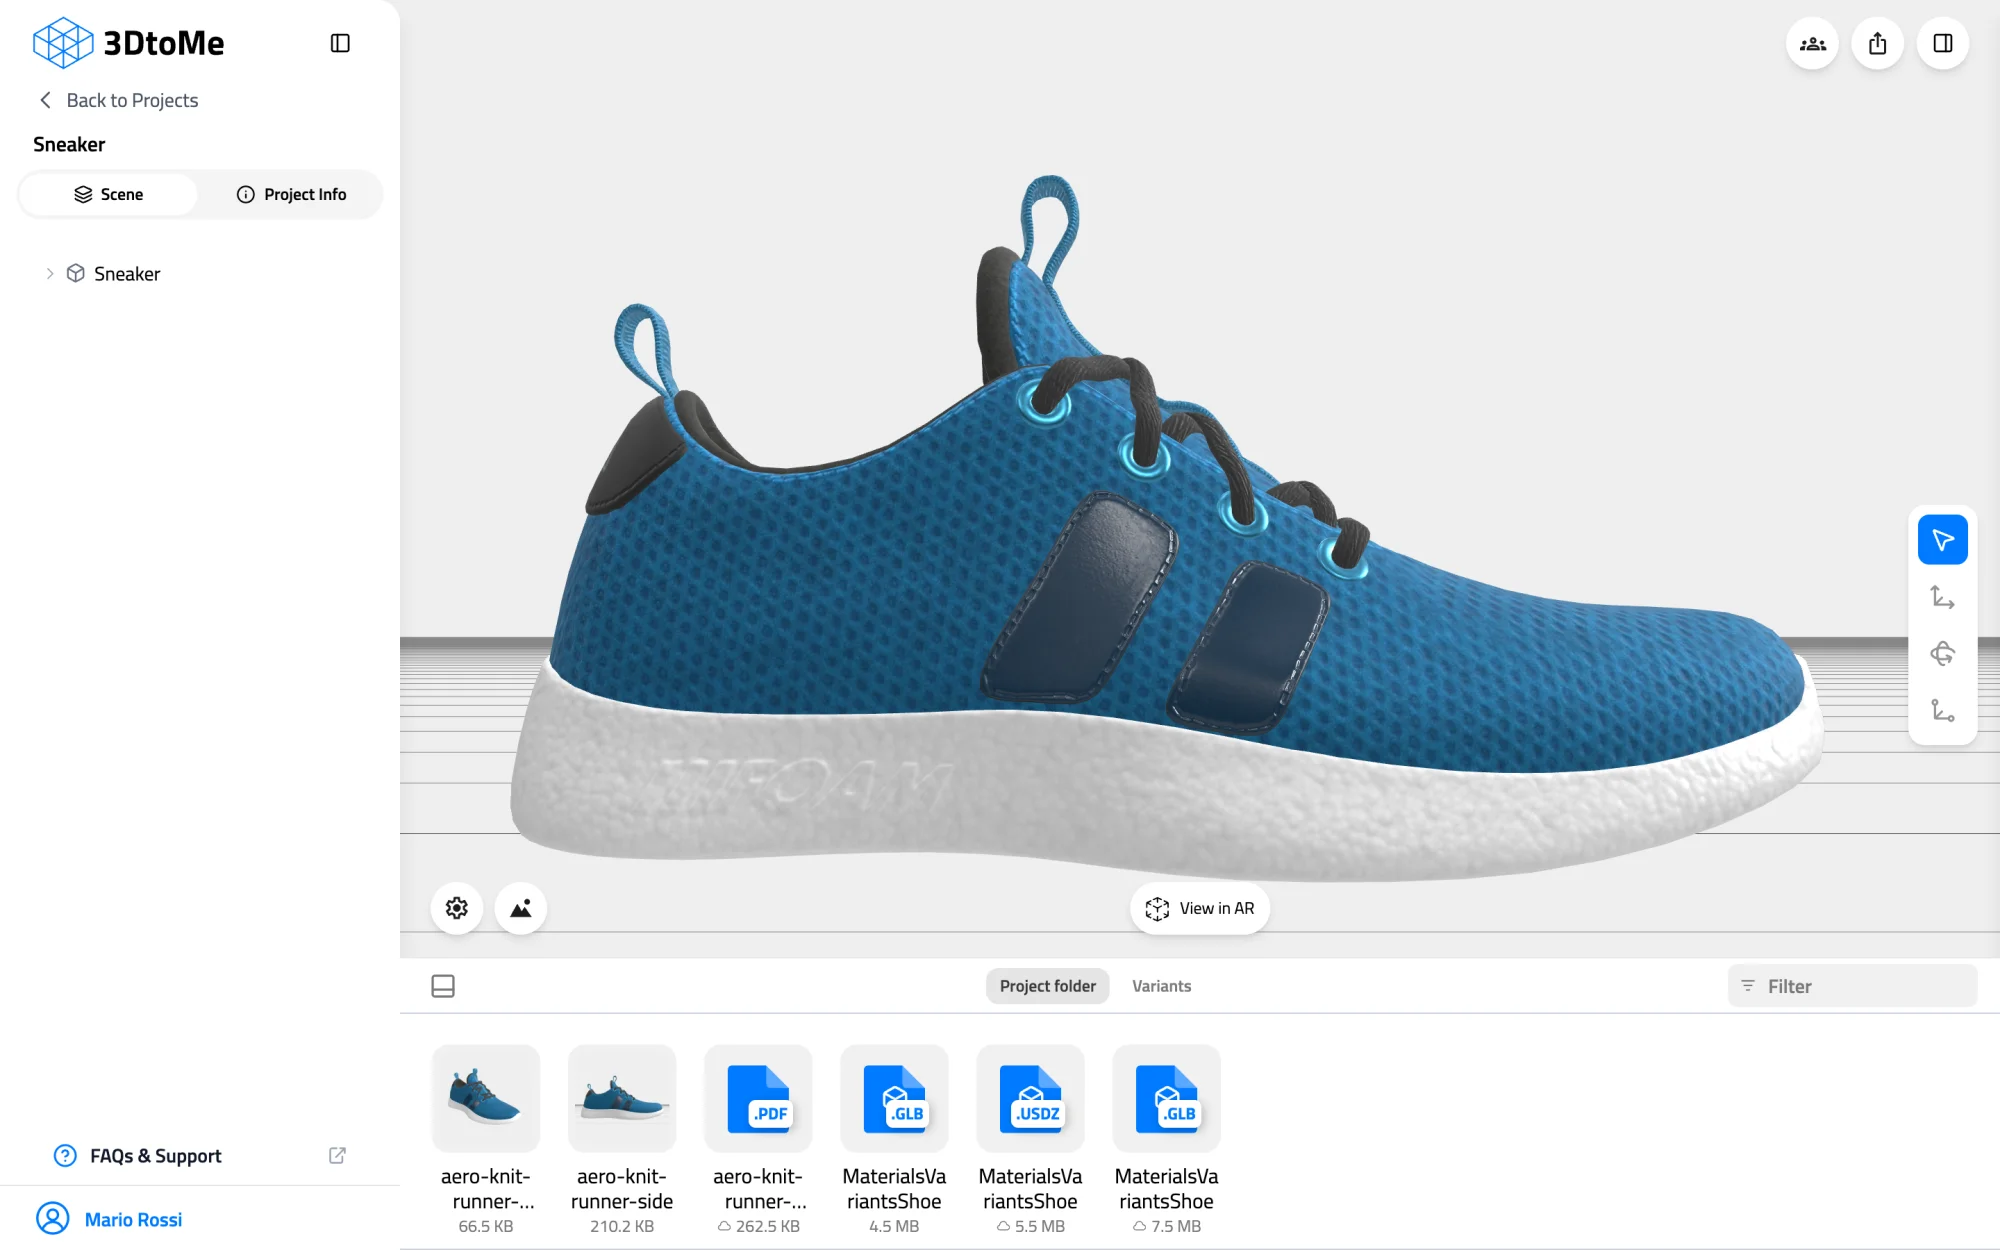
Task: Click the 3DtoMe cube logo
Action: click(x=63, y=43)
